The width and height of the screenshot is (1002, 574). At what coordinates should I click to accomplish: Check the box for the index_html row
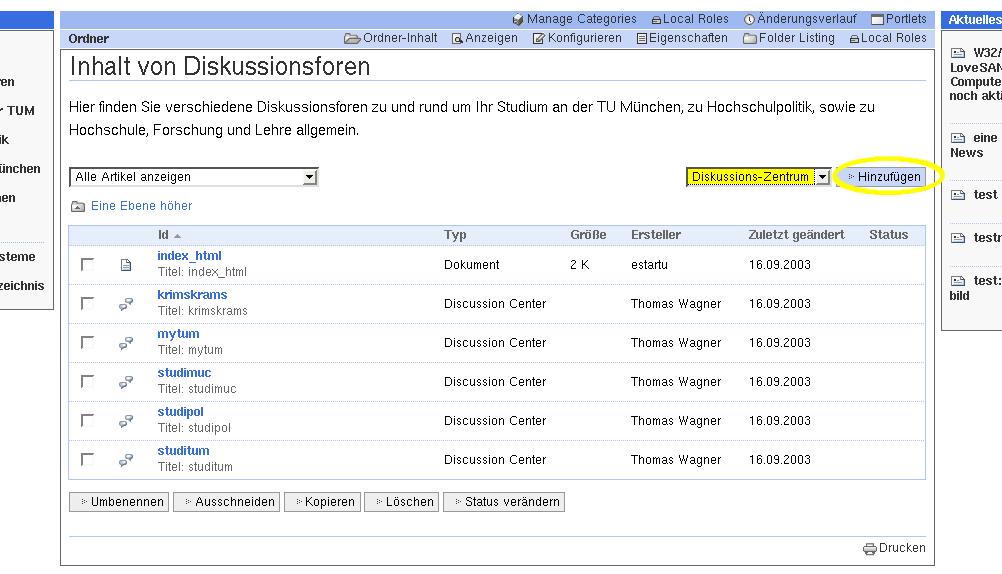pos(88,265)
